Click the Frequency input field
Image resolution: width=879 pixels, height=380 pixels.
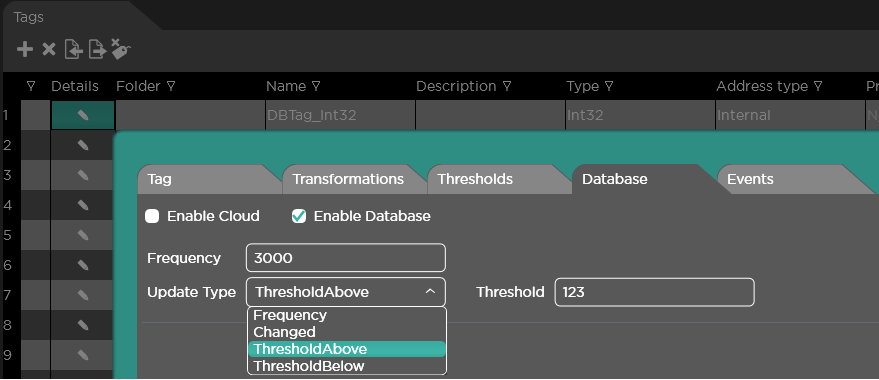pos(346,258)
